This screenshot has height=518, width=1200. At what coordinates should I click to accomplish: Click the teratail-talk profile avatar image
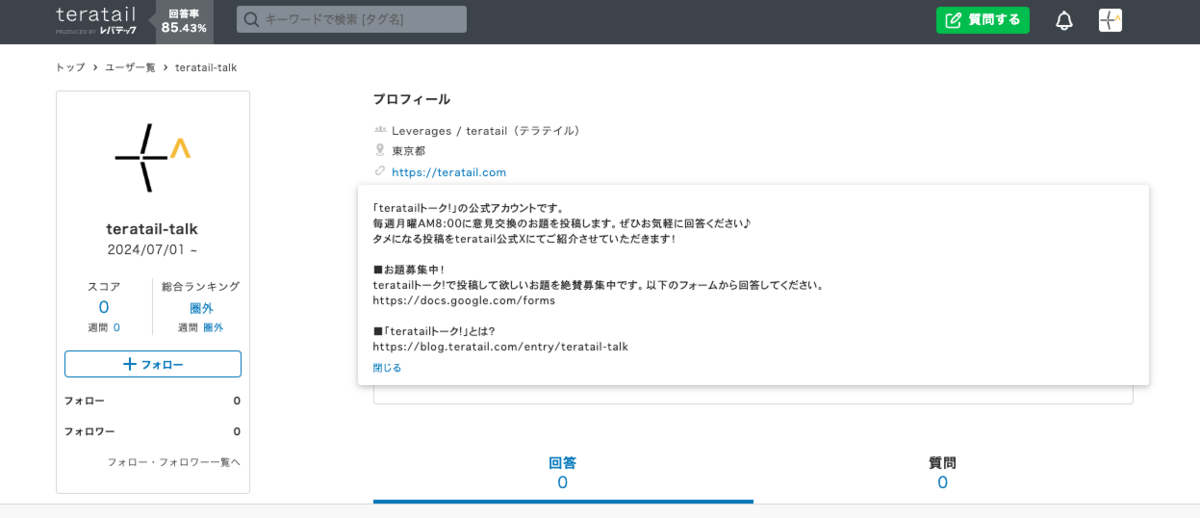click(x=152, y=157)
